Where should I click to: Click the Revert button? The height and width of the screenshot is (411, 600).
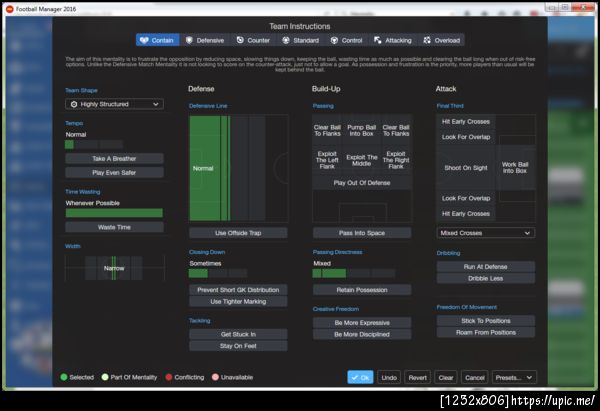pyautogui.click(x=417, y=377)
